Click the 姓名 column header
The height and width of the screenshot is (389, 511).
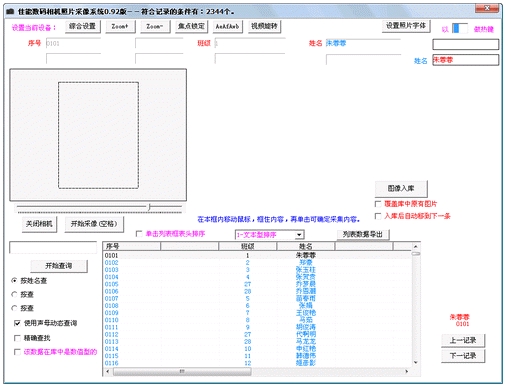(305, 246)
